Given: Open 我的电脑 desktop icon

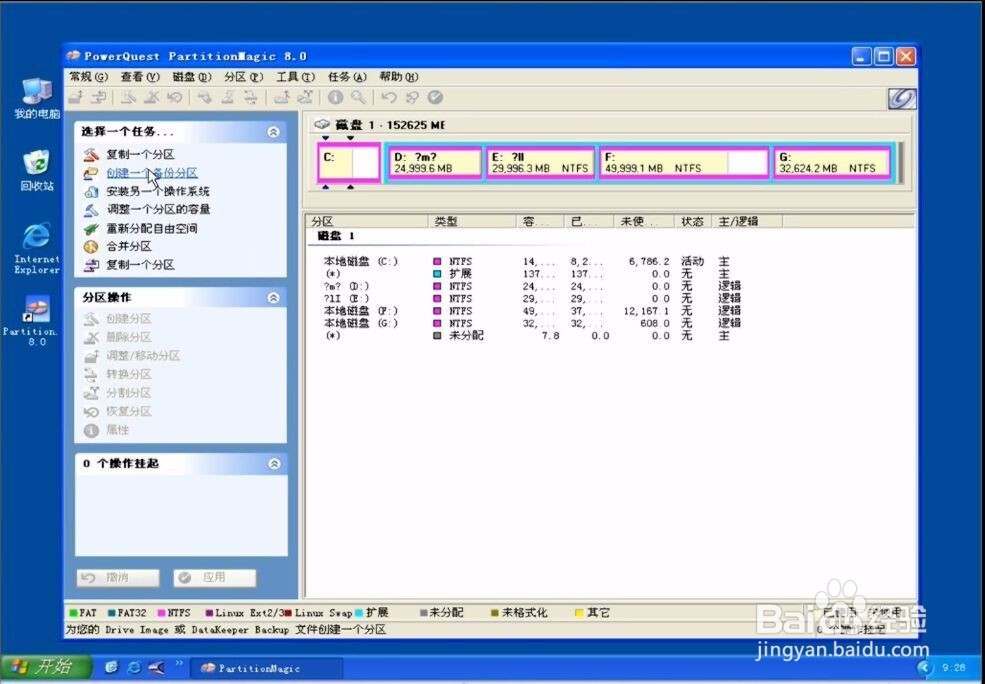Looking at the screenshot, I should click(x=37, y=98).
